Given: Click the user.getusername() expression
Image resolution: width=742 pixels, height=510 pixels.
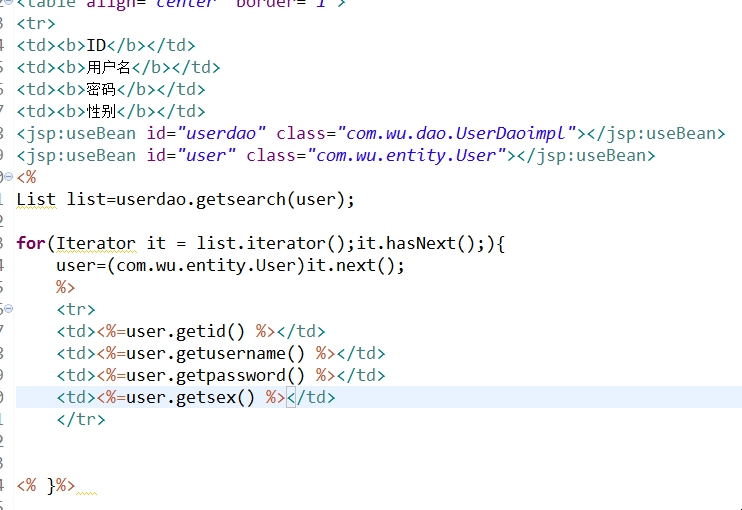Looking at the screenshot, I should pos(218,353).
